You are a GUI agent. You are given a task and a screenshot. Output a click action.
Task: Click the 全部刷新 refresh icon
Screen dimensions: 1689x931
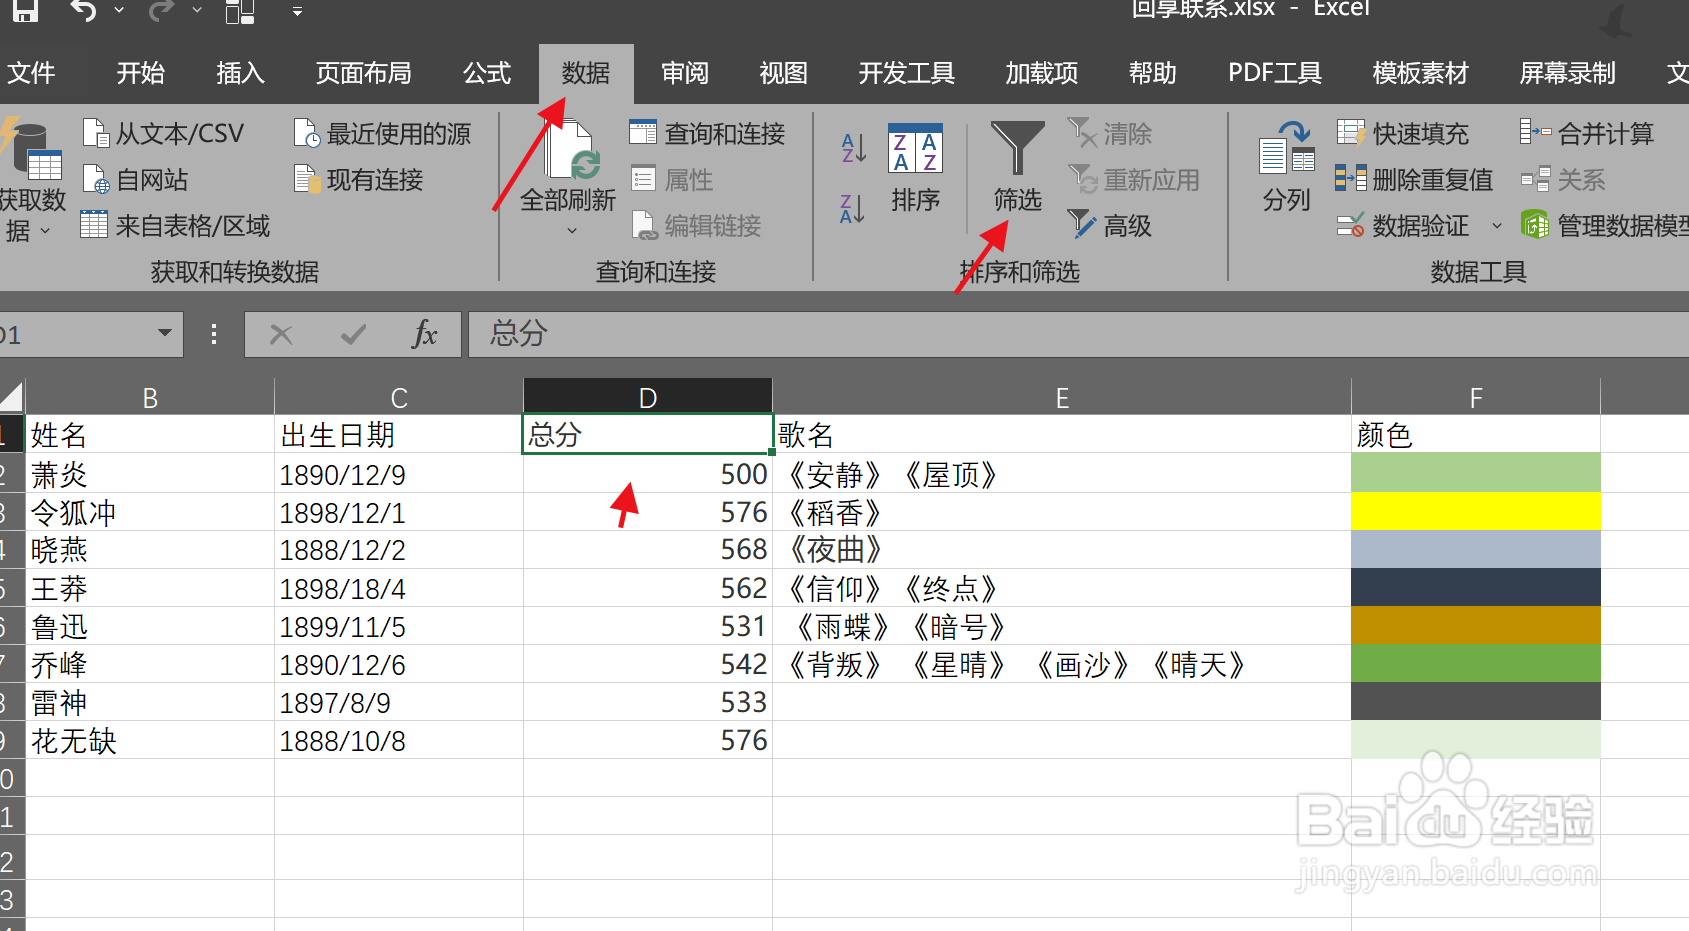click(571, 150)
